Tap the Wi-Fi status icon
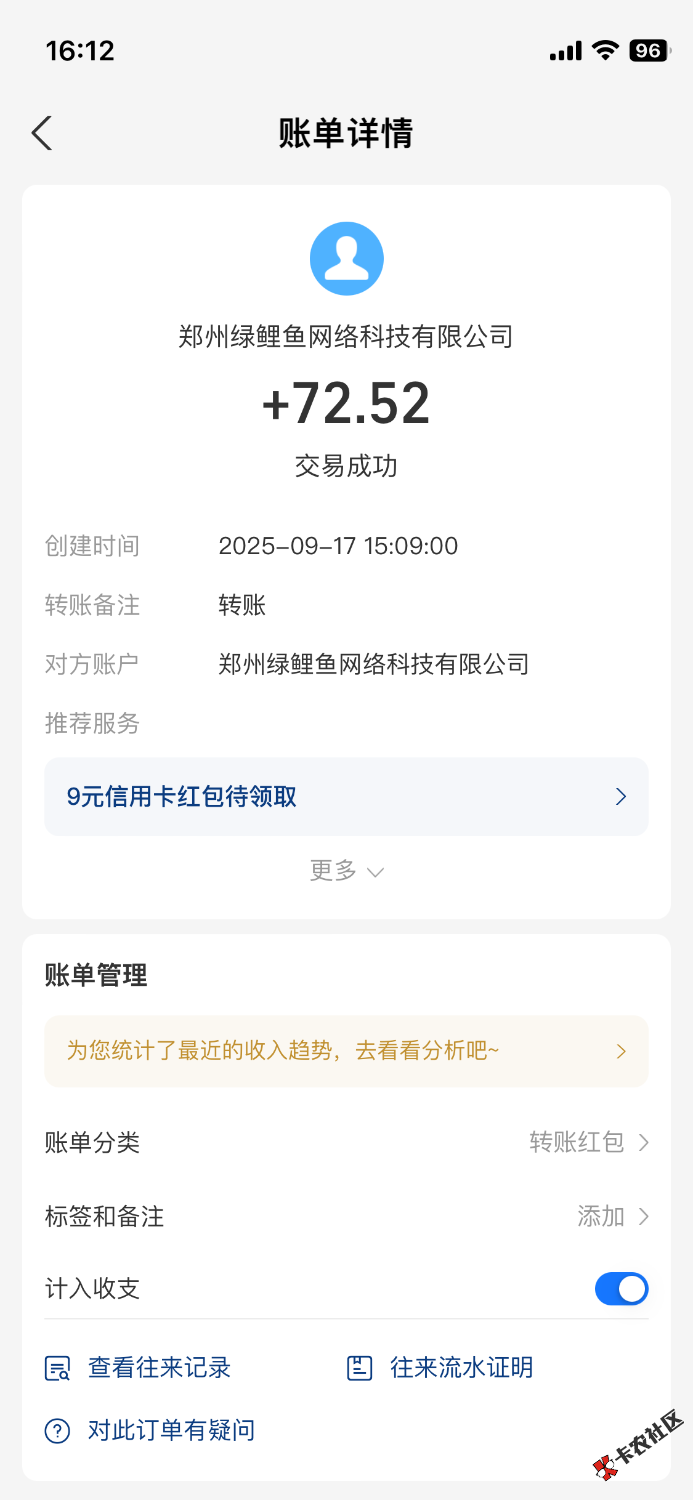Image resolution: width=693 pixels, height=1500 pixels. (x=605, y=51)
